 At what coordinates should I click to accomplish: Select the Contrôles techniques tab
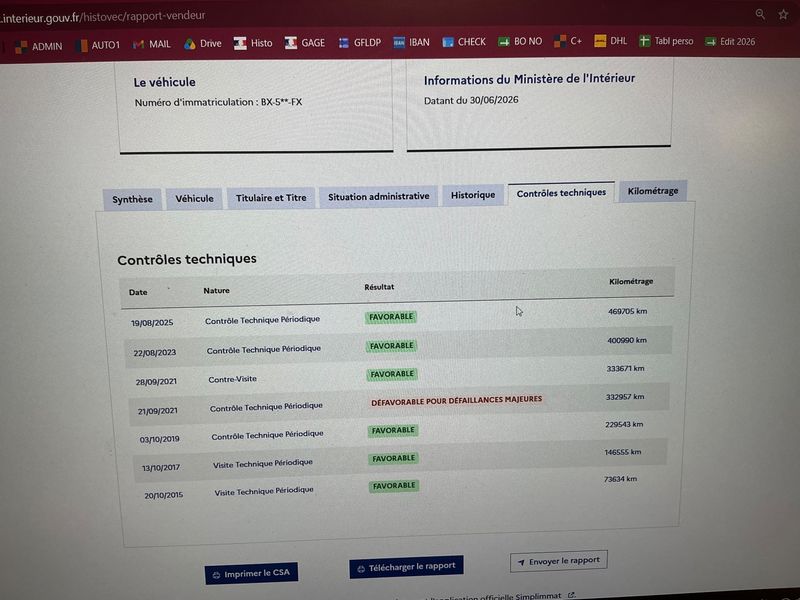(x=561, y=193)
